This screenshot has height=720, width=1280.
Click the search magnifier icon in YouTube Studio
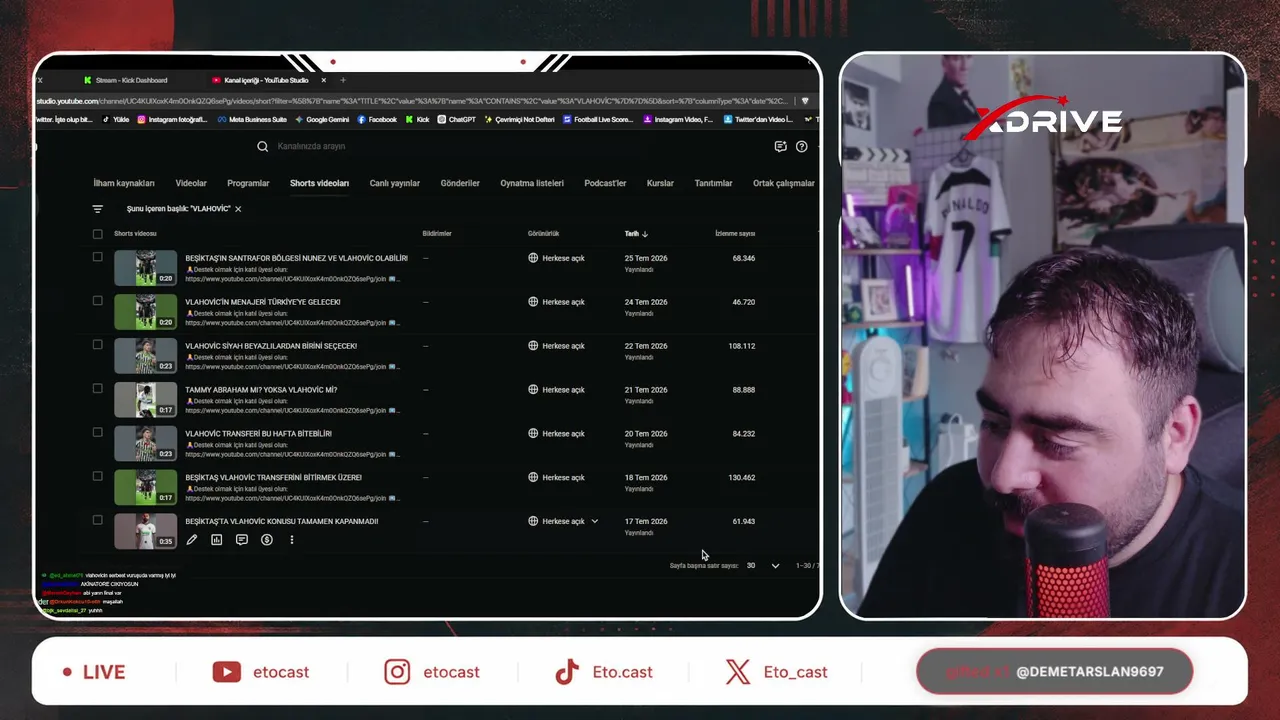point(262,146)
